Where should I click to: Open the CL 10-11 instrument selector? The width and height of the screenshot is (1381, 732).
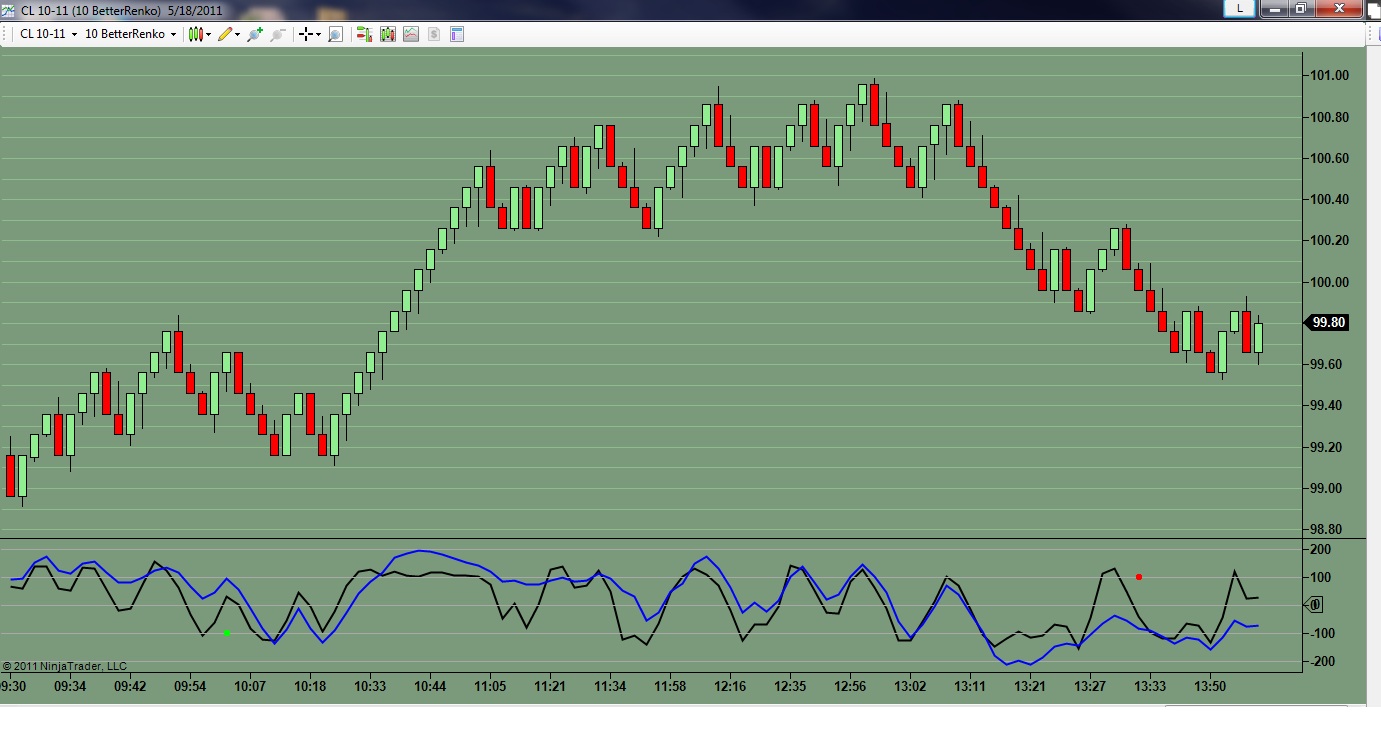pyautogui.click(x=49, y=34)
